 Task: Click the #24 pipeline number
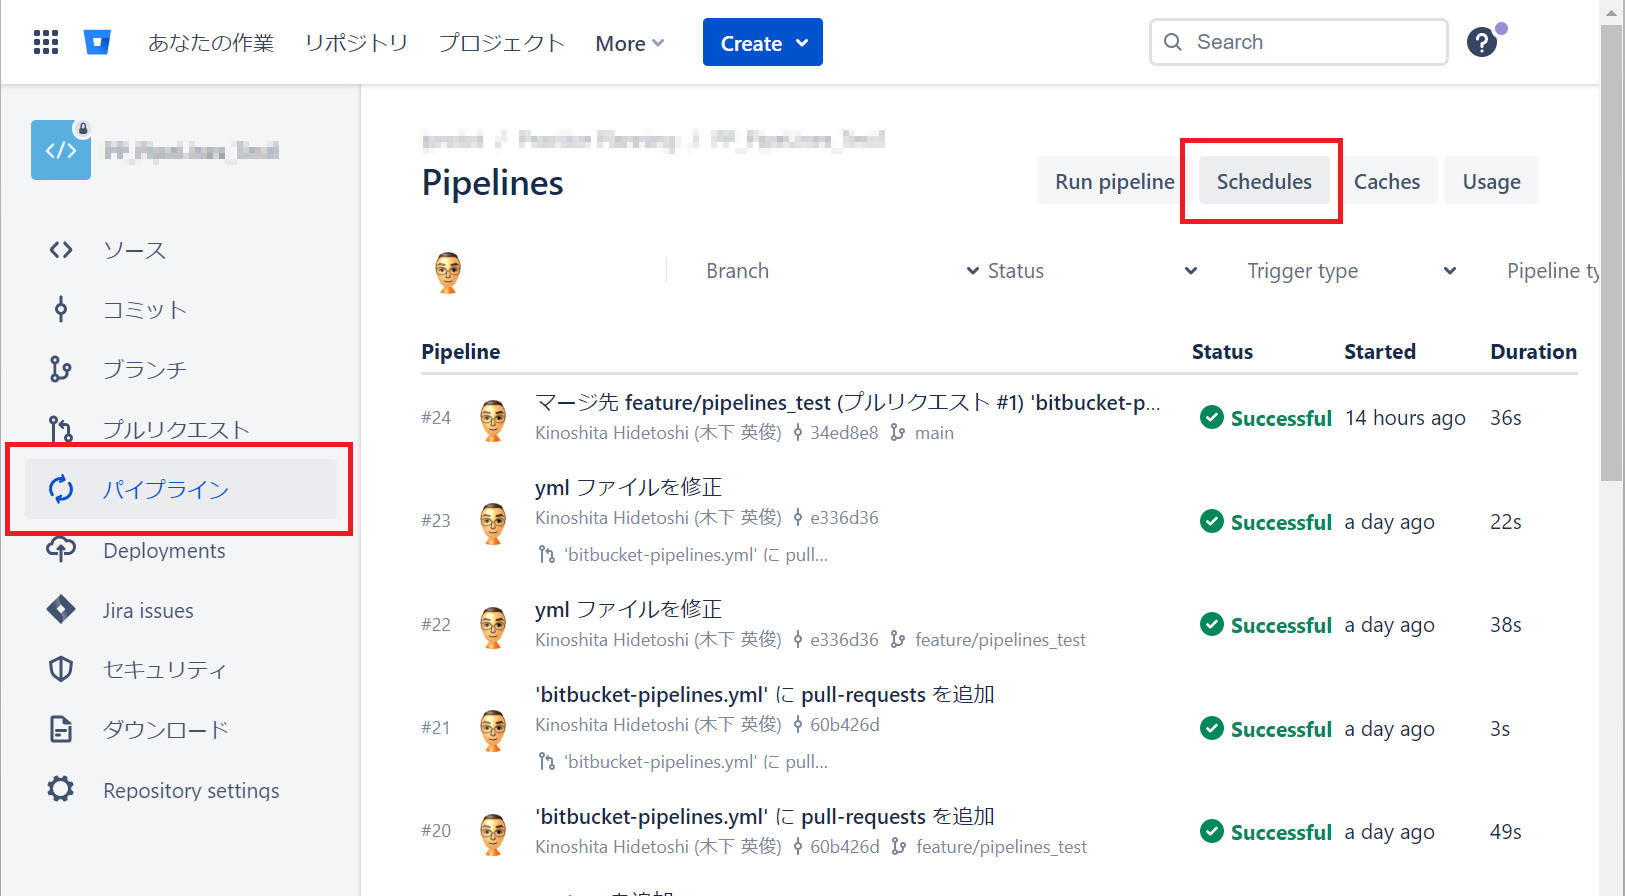point(436,418)
